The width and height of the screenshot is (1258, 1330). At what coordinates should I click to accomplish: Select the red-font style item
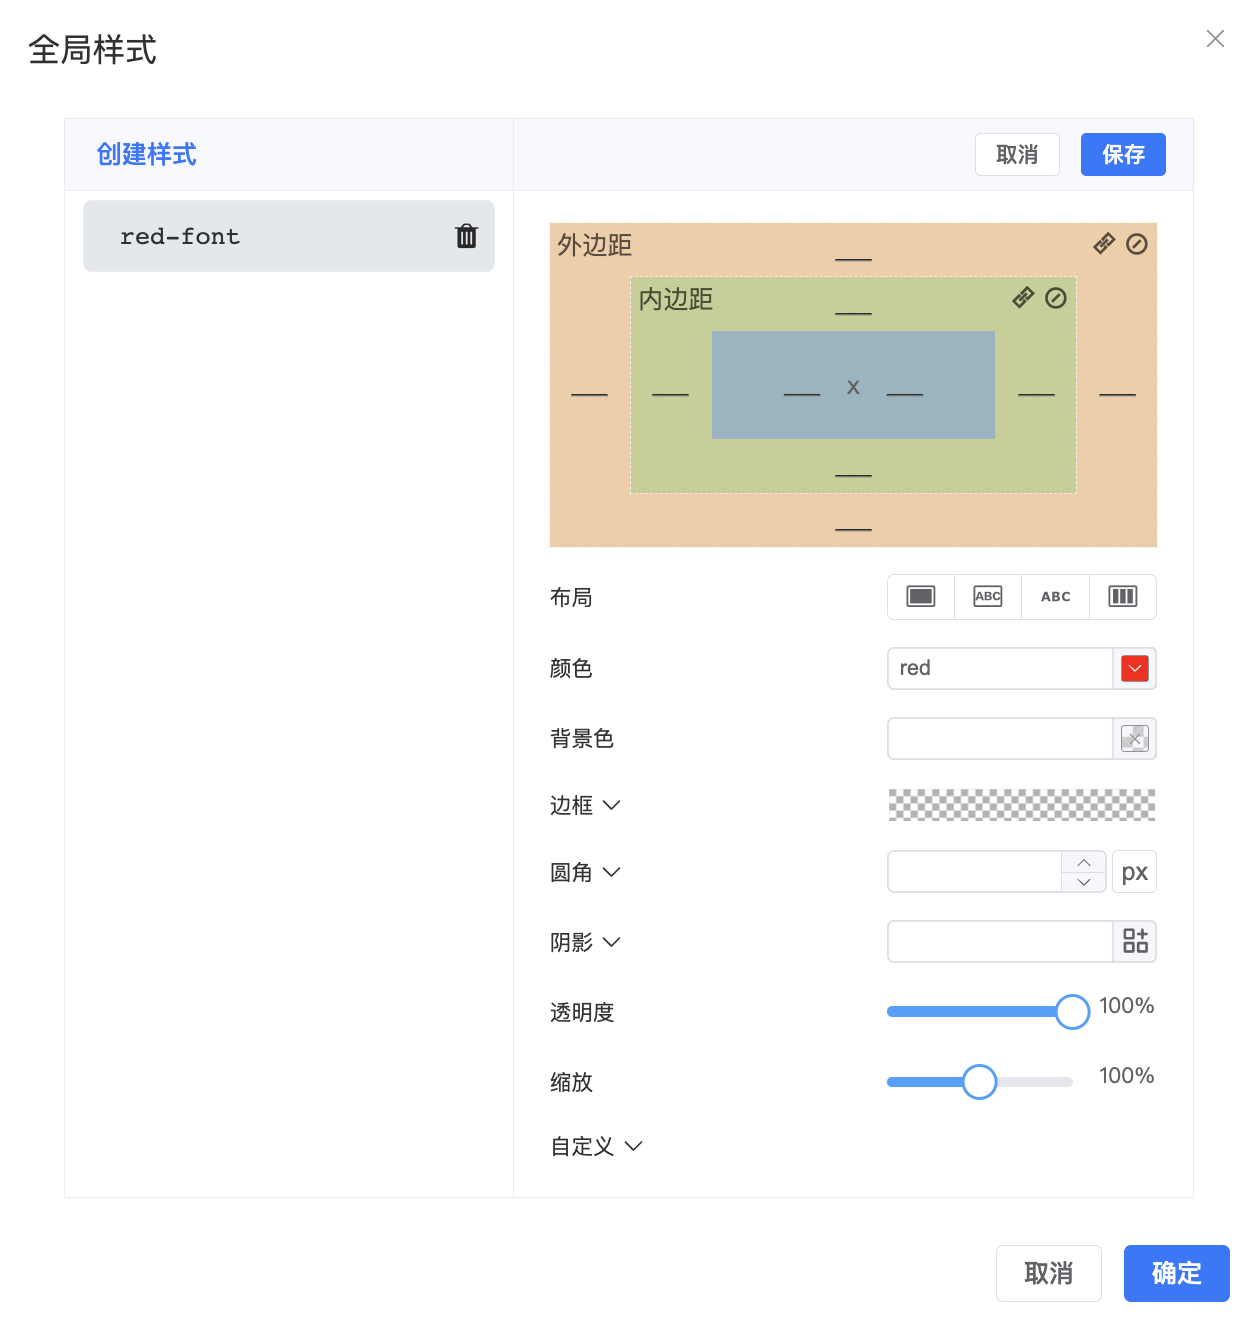click(x=270, y=236)
